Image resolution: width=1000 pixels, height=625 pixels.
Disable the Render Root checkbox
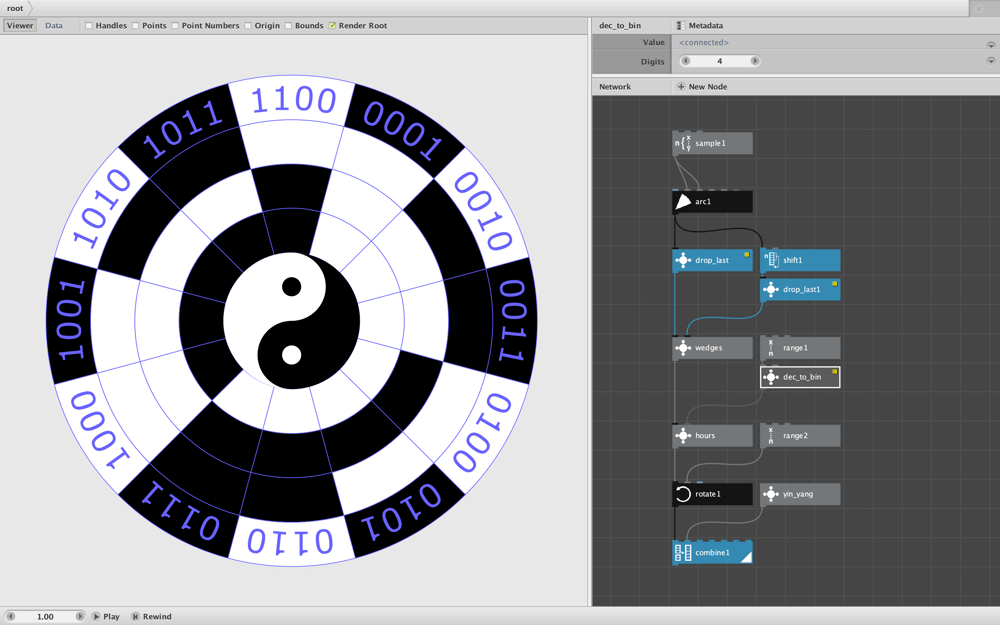[332, 26]
